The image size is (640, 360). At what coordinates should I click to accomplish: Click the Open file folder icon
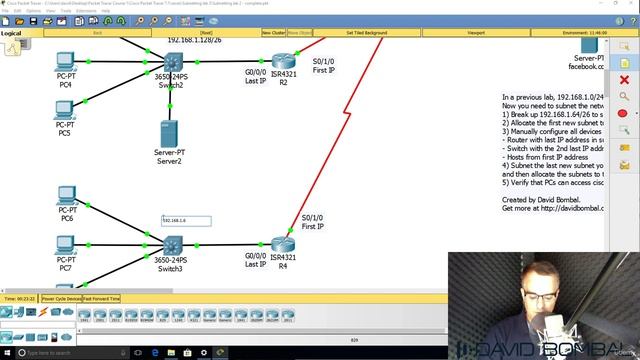pyautogui.click(x=19, y=21)
